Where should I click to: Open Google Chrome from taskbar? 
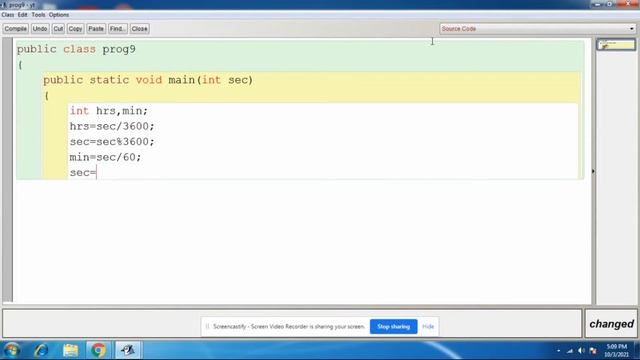click(98, 350)
